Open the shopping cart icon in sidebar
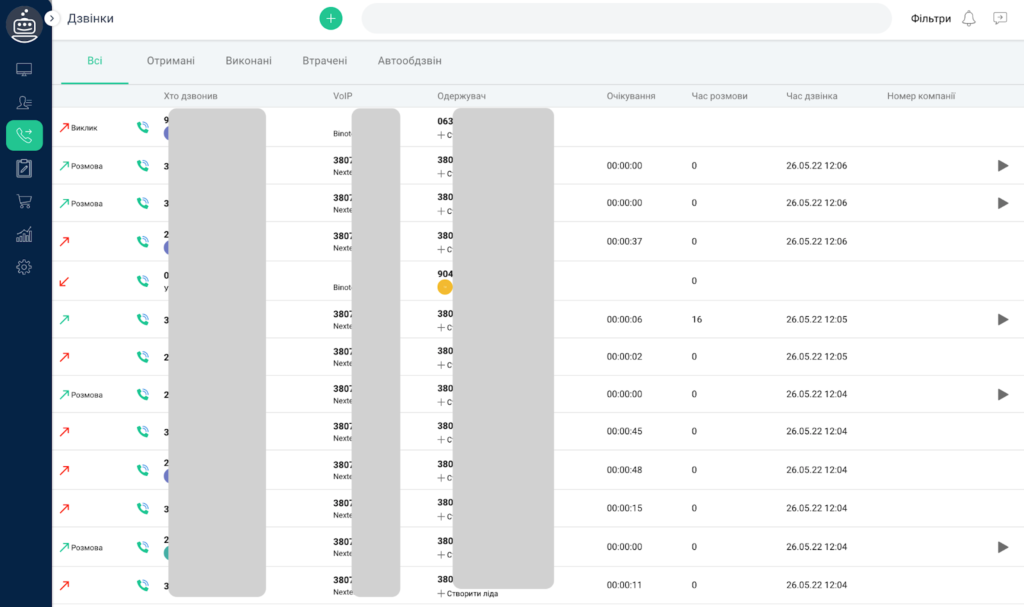Screen dimensions: 1024x607 [24, 202]
